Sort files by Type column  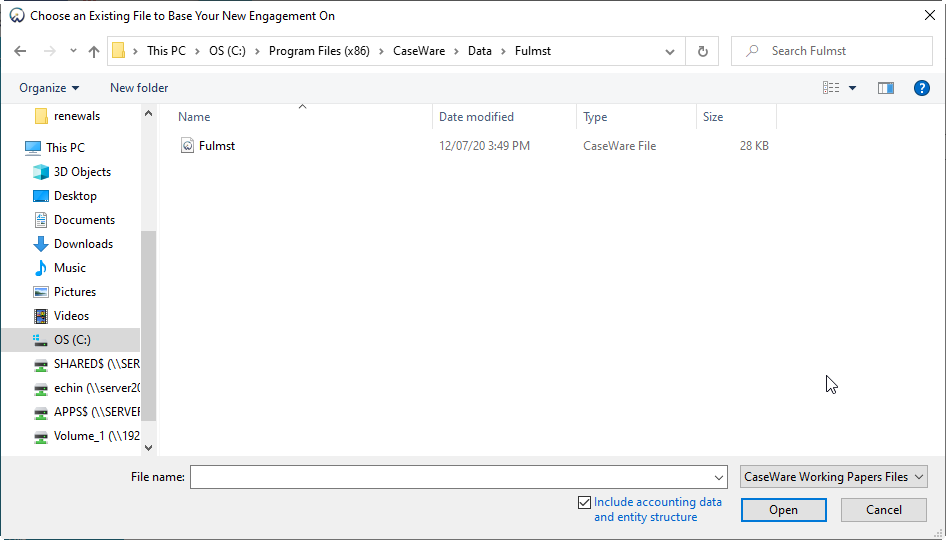pyautogui.click(x=595, y=117)
